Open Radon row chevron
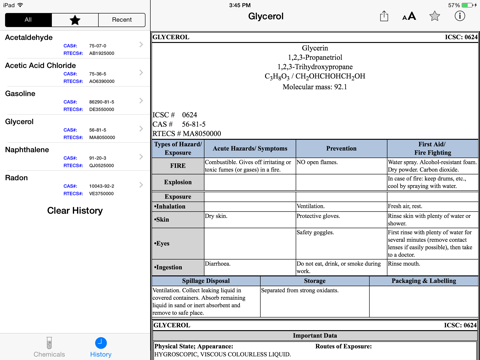Image resolution: width=480 pixels, height=360 pixels. click(141, 185)
